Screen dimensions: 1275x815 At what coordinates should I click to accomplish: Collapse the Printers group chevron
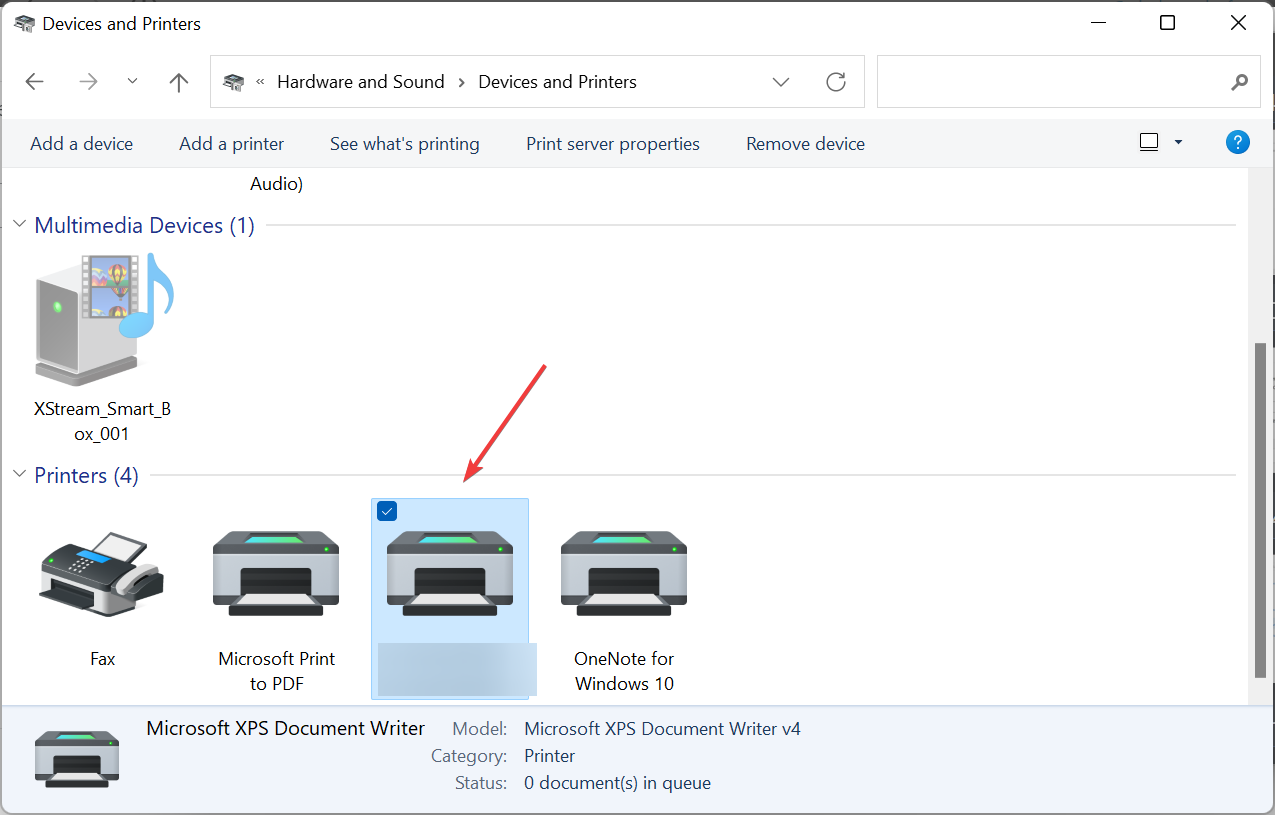tap(20, 474)
